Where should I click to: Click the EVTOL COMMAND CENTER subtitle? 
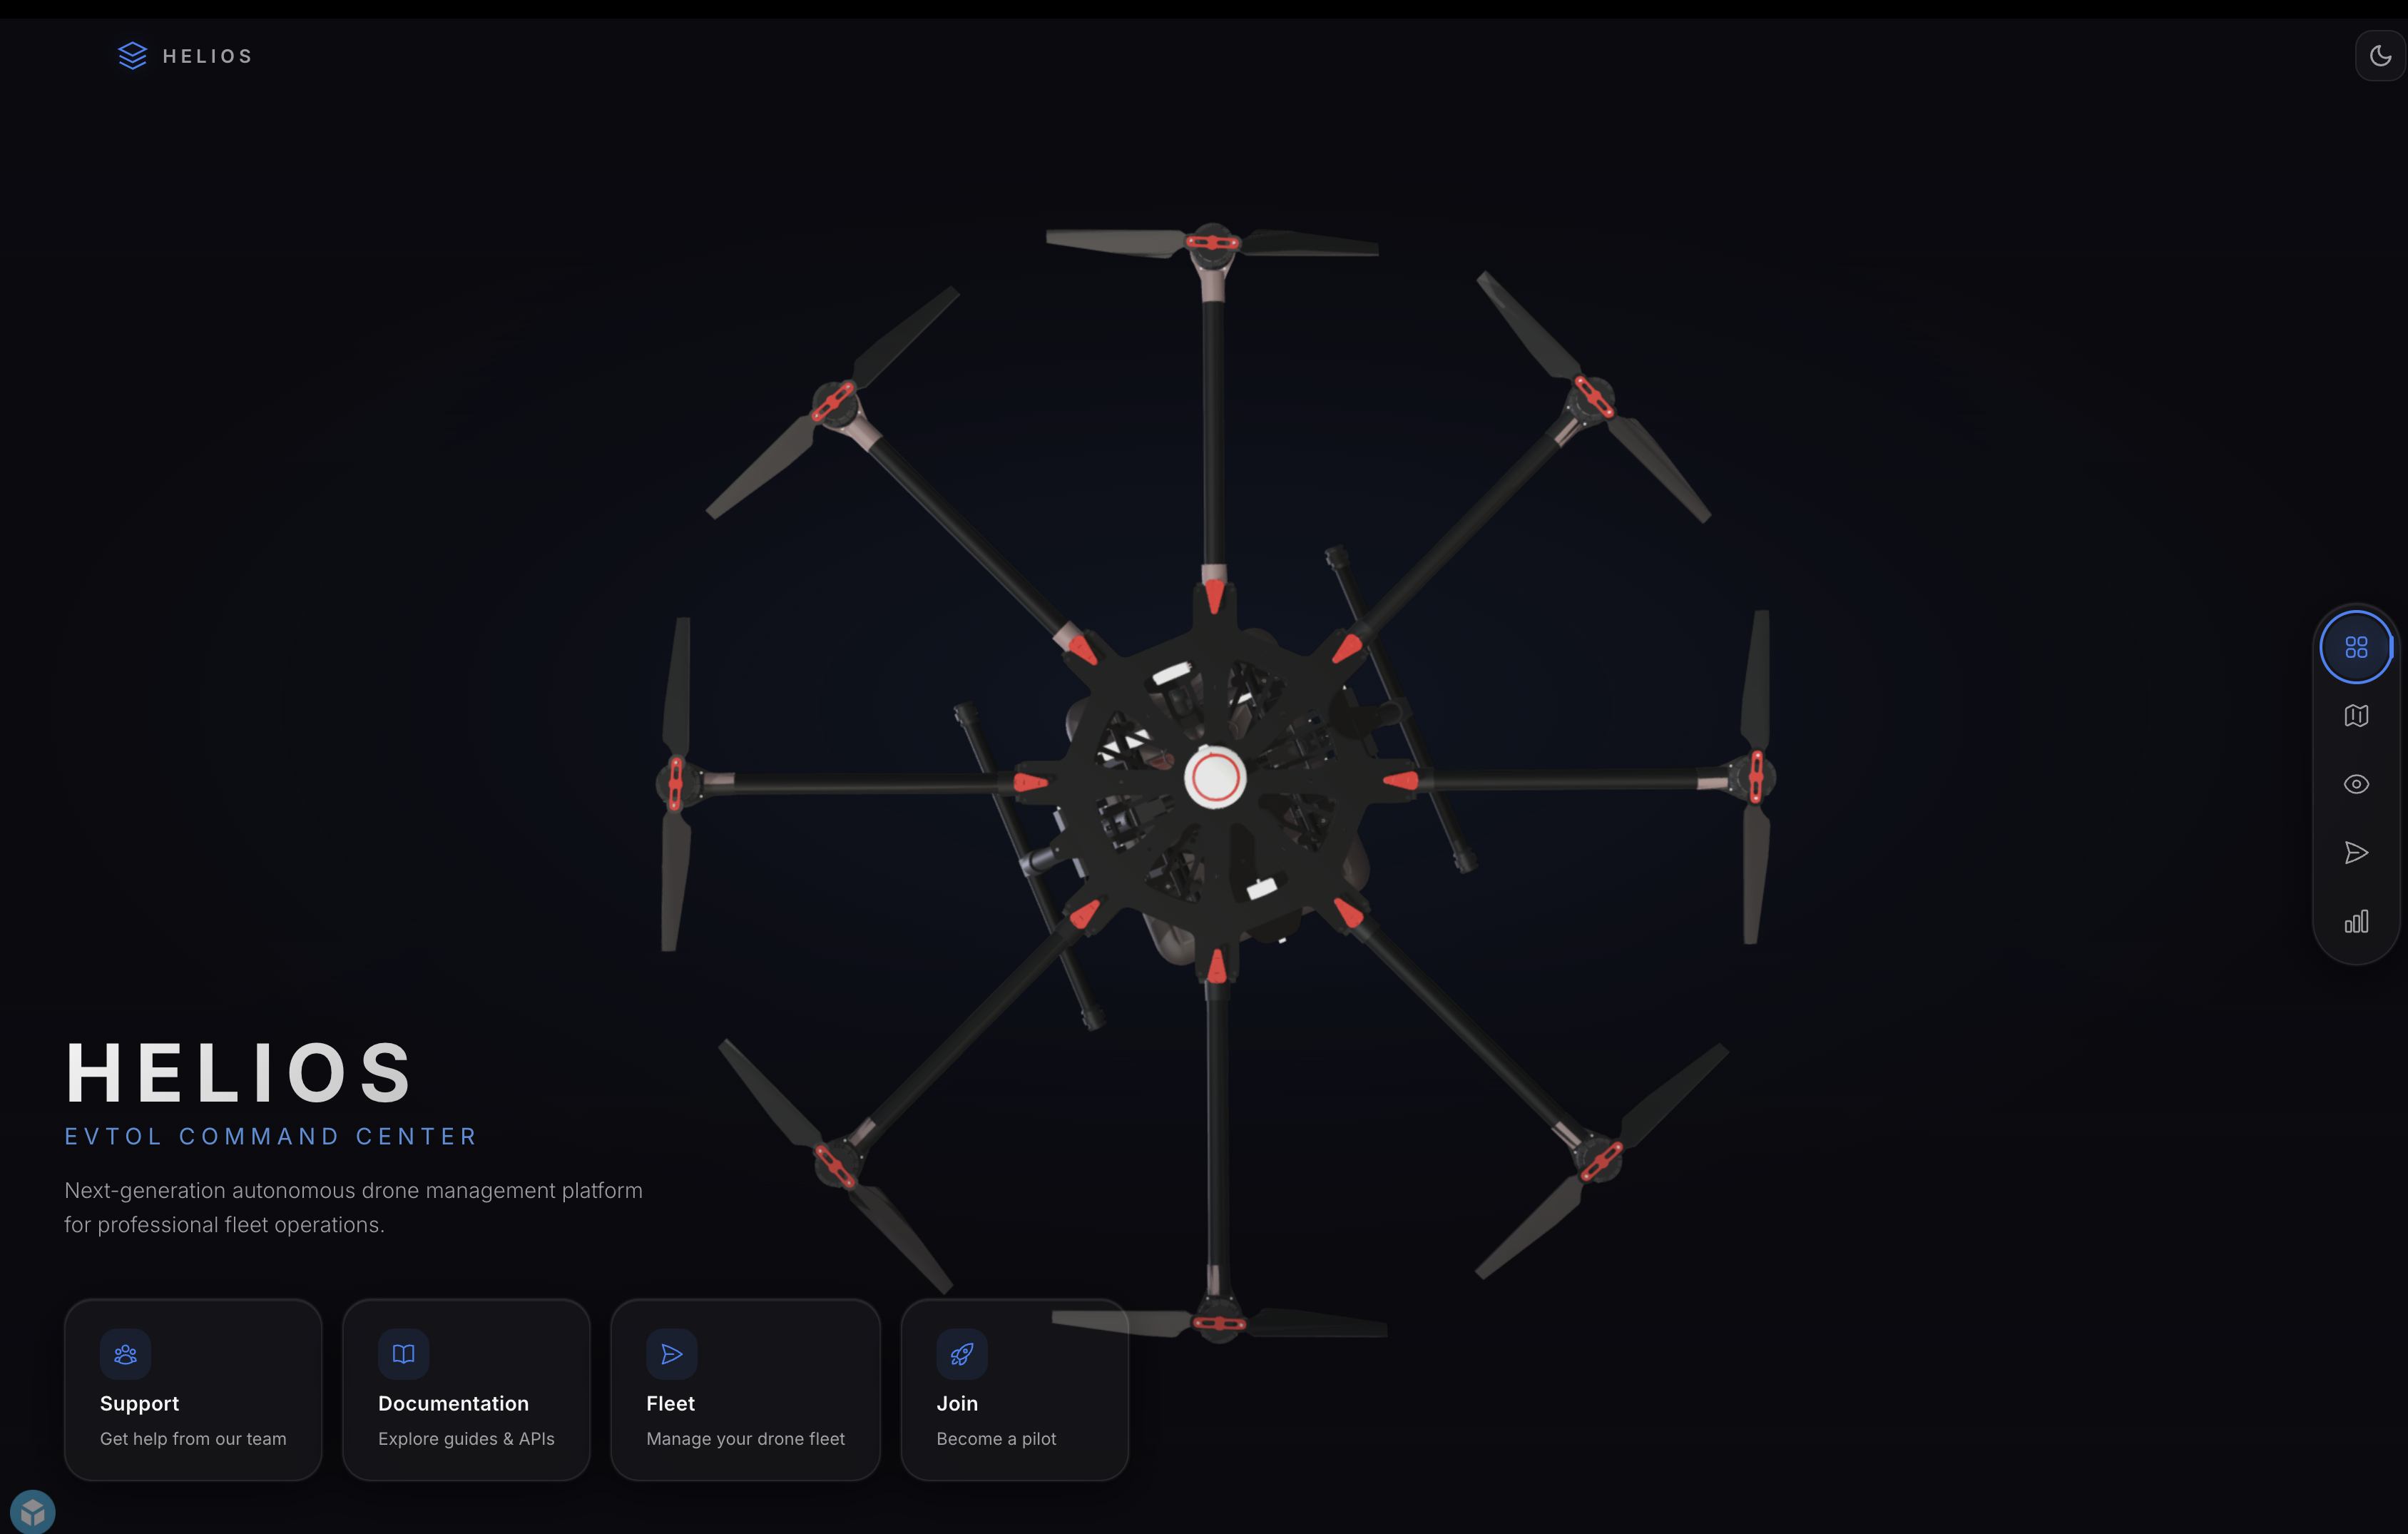tap(271, 1136)
